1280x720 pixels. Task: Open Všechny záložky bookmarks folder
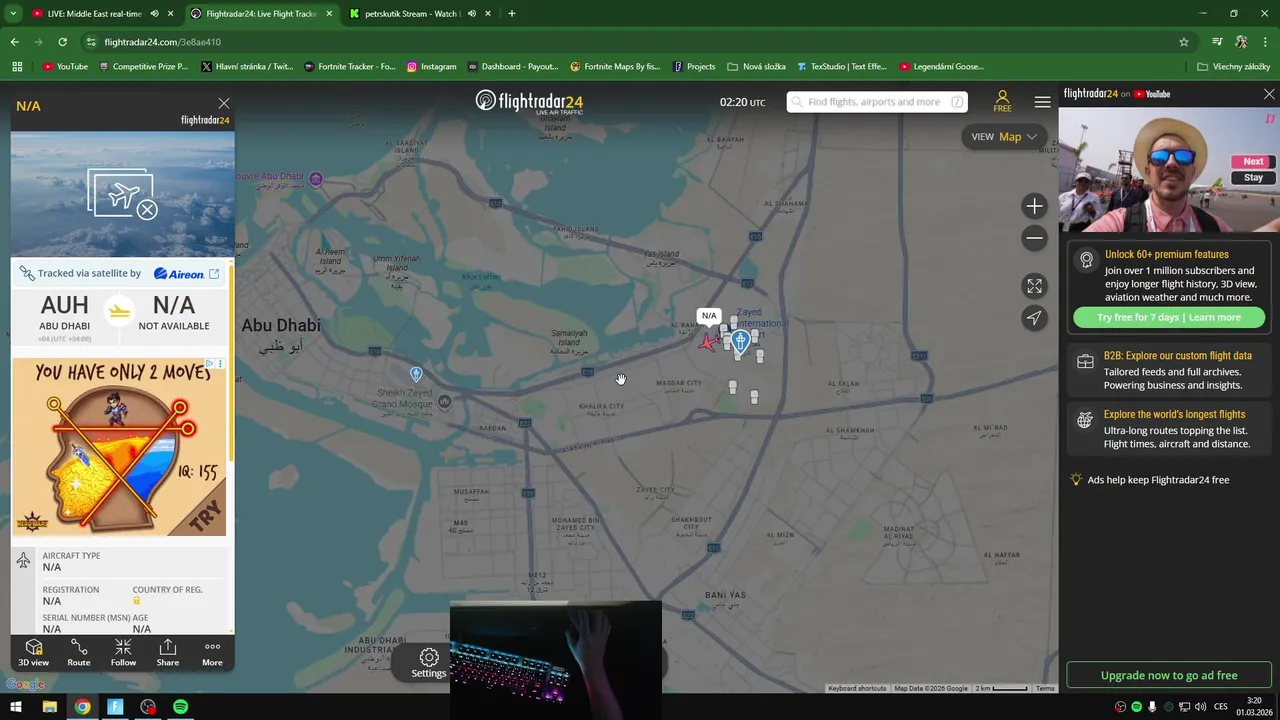coord(1233,67)
